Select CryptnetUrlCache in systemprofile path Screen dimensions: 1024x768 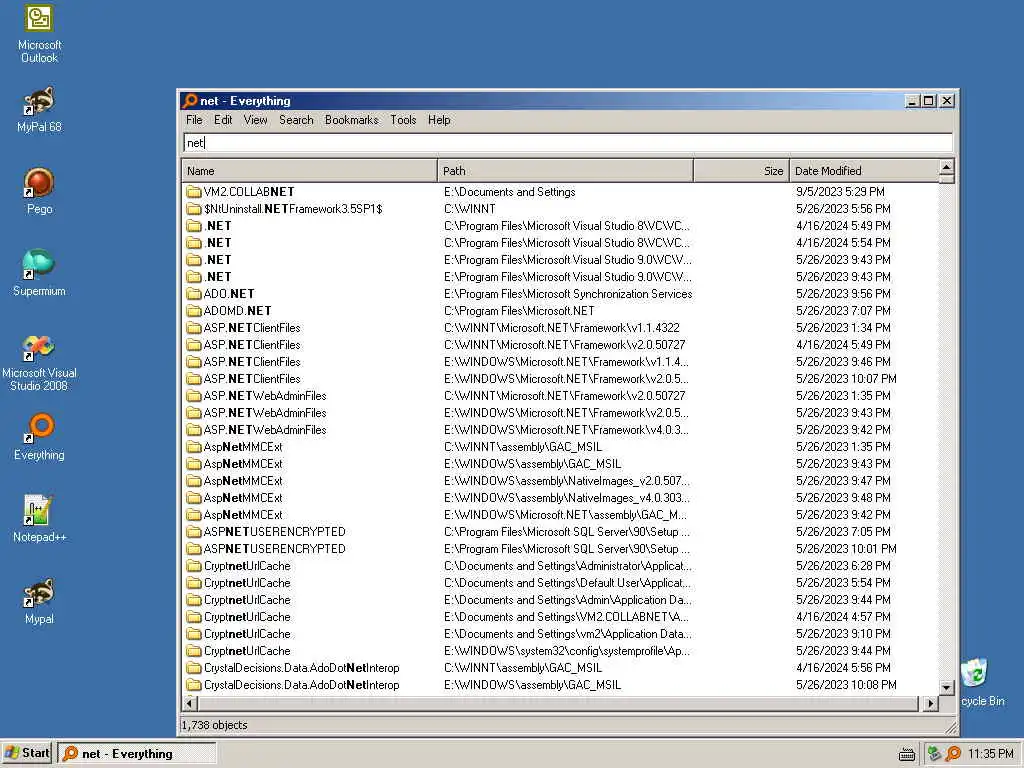247,650
